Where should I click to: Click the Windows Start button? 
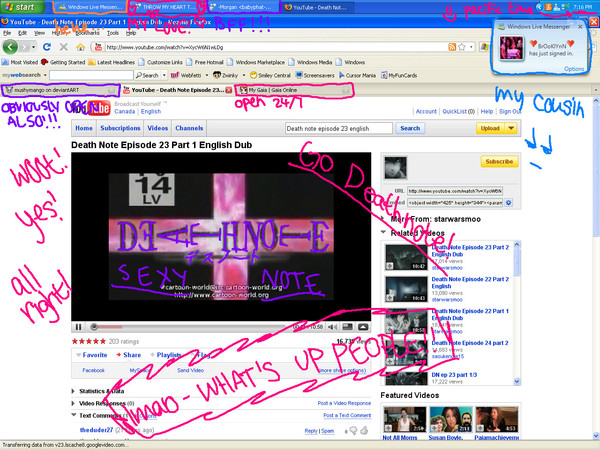click(22, 7)
